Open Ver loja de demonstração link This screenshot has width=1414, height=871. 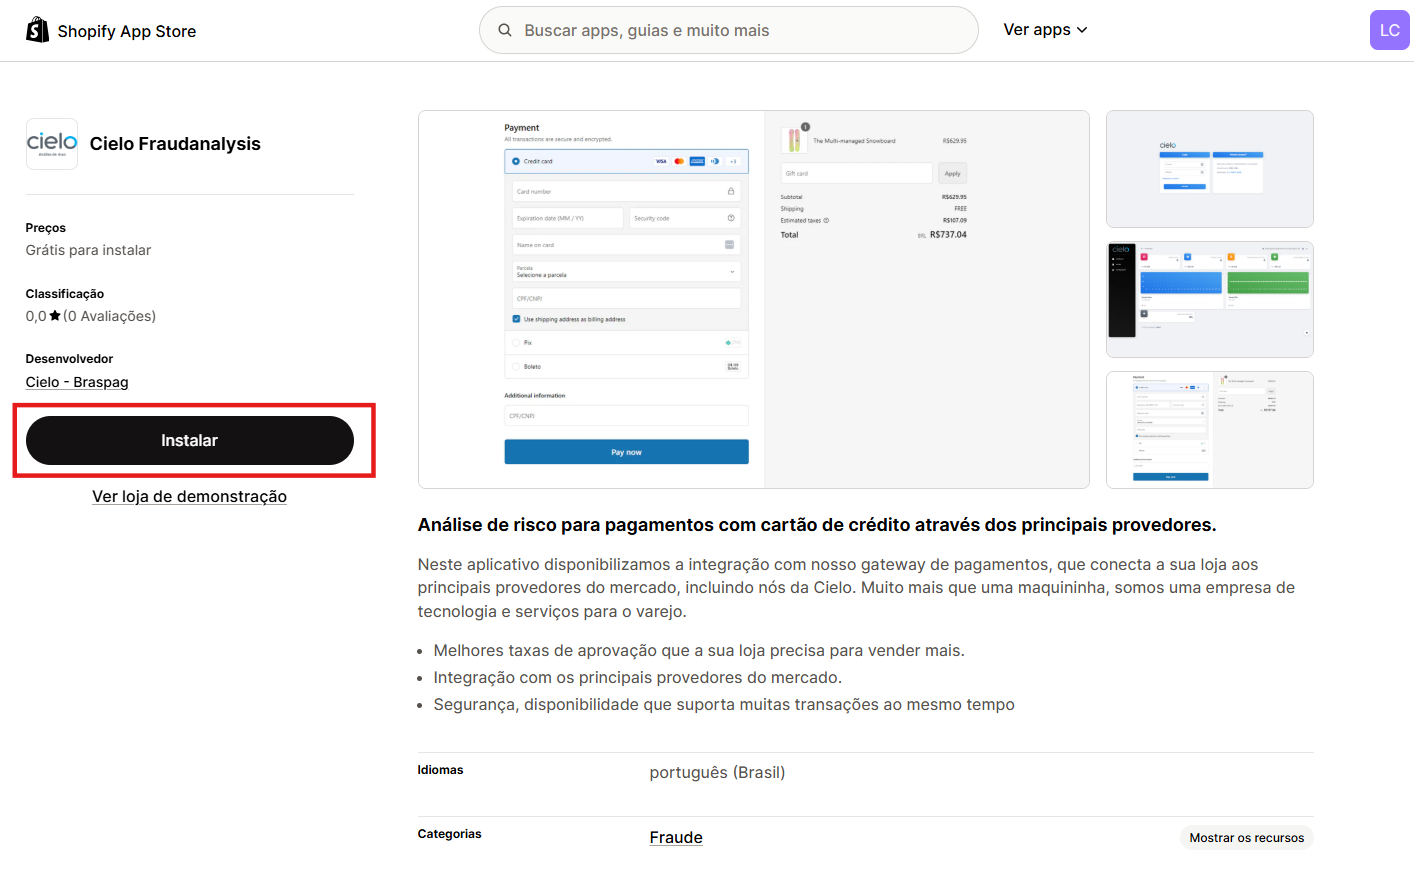(x=190, y=497)
